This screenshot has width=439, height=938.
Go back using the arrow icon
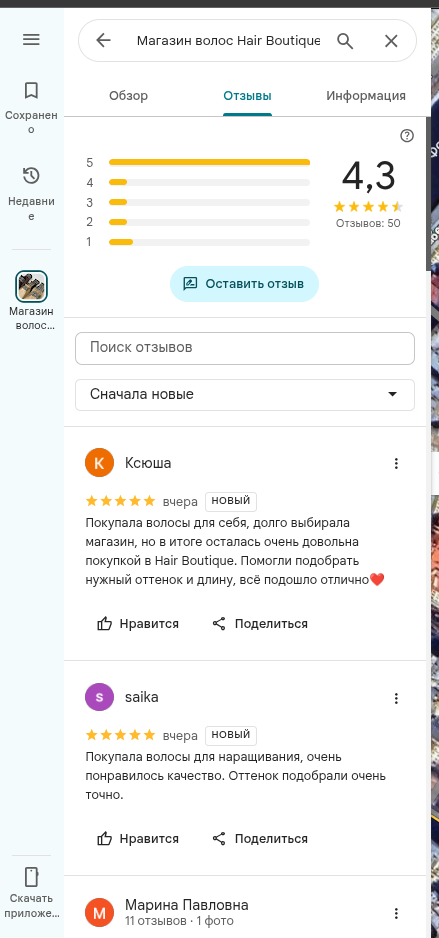pyautogui.click(x=103, y=41)
